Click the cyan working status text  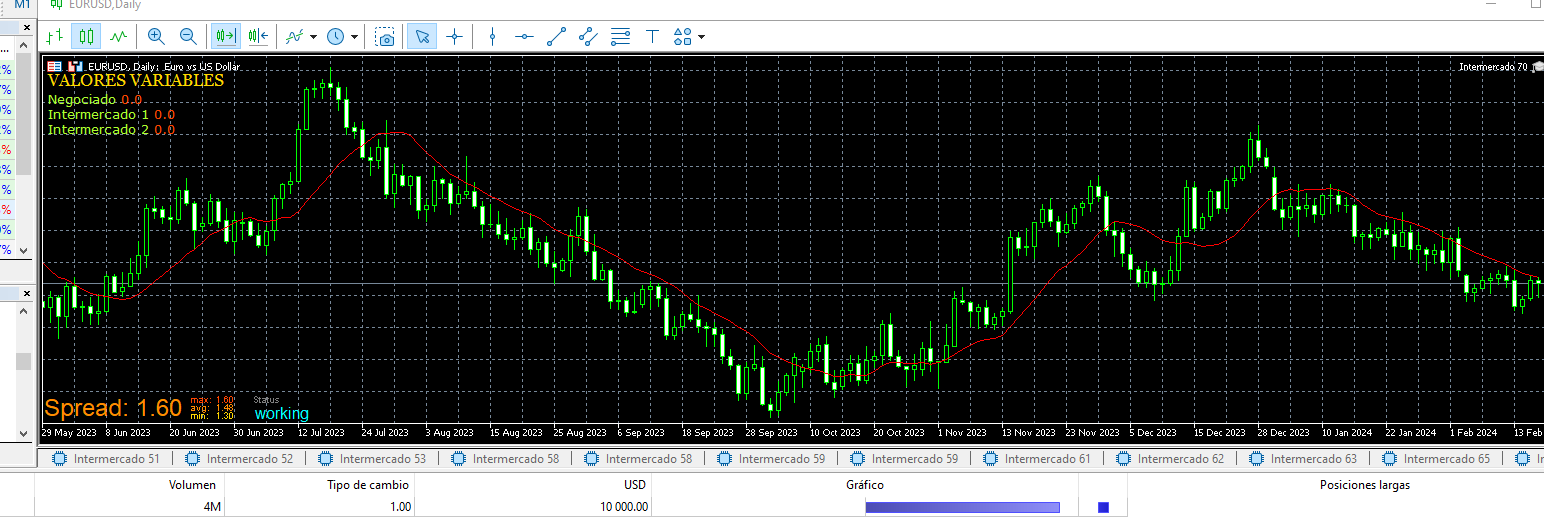(282, 414)
